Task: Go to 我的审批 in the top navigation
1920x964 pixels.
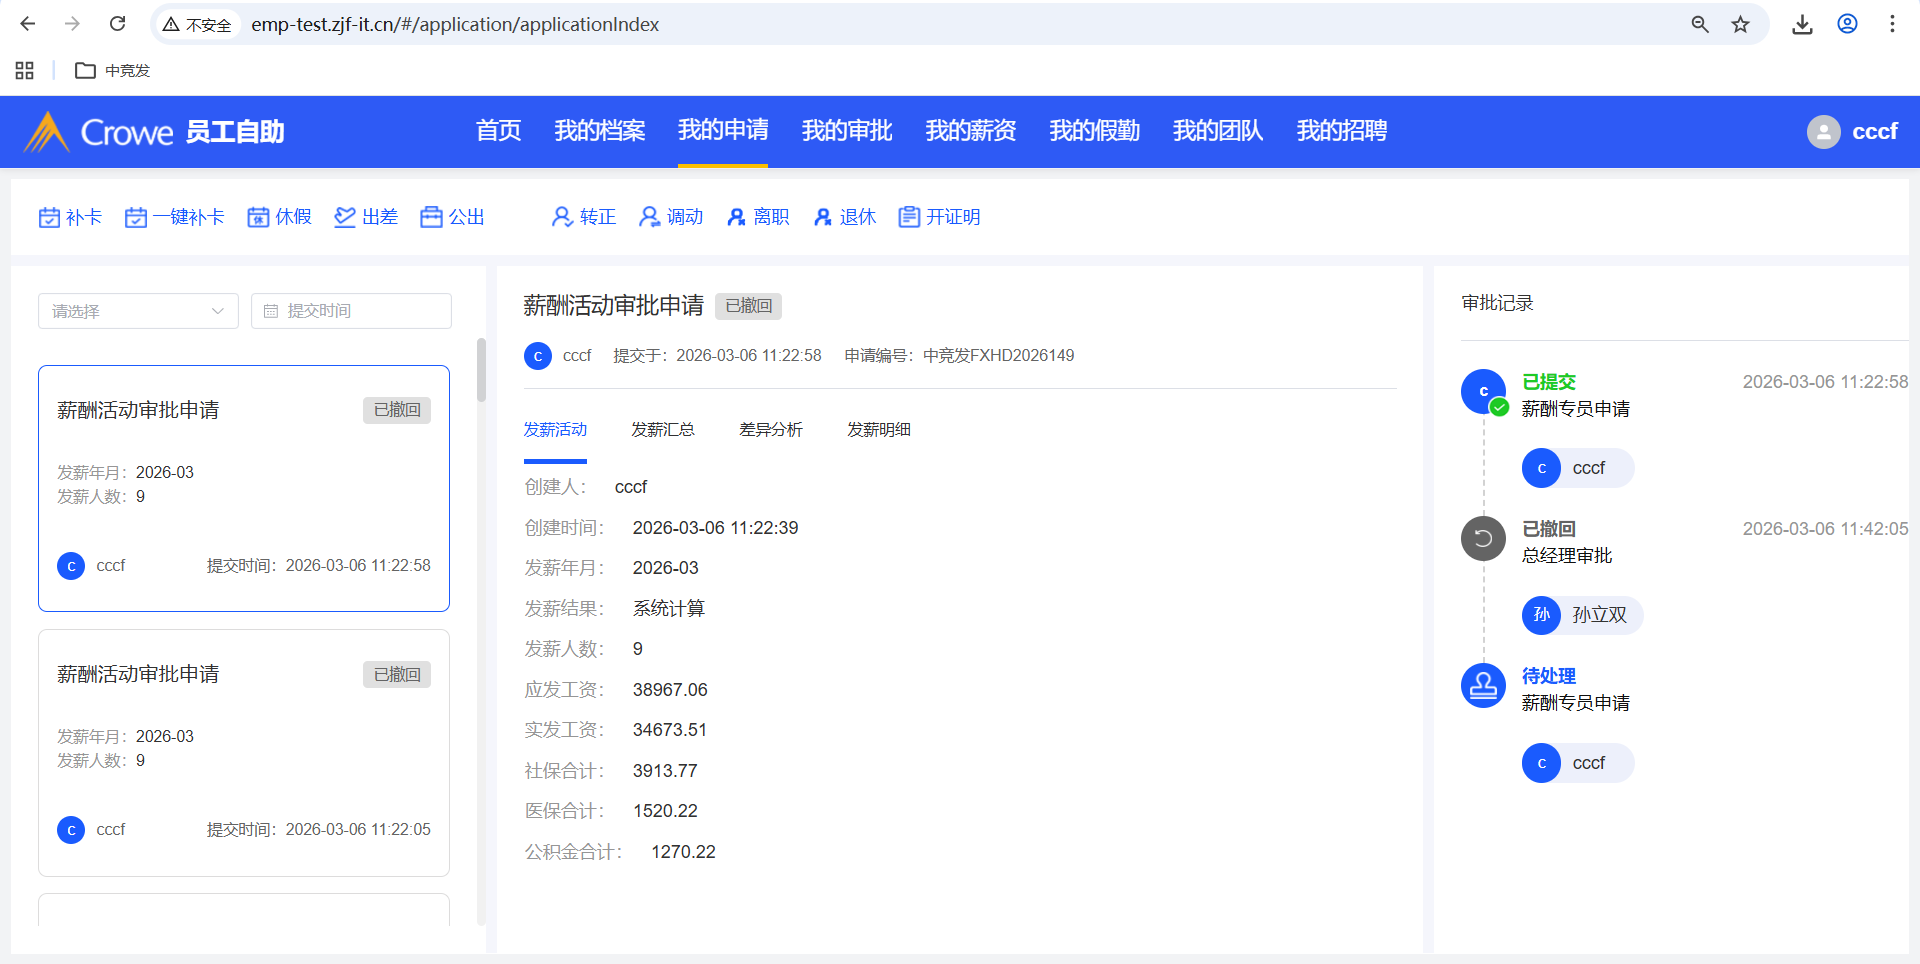Action: (846, 131)
